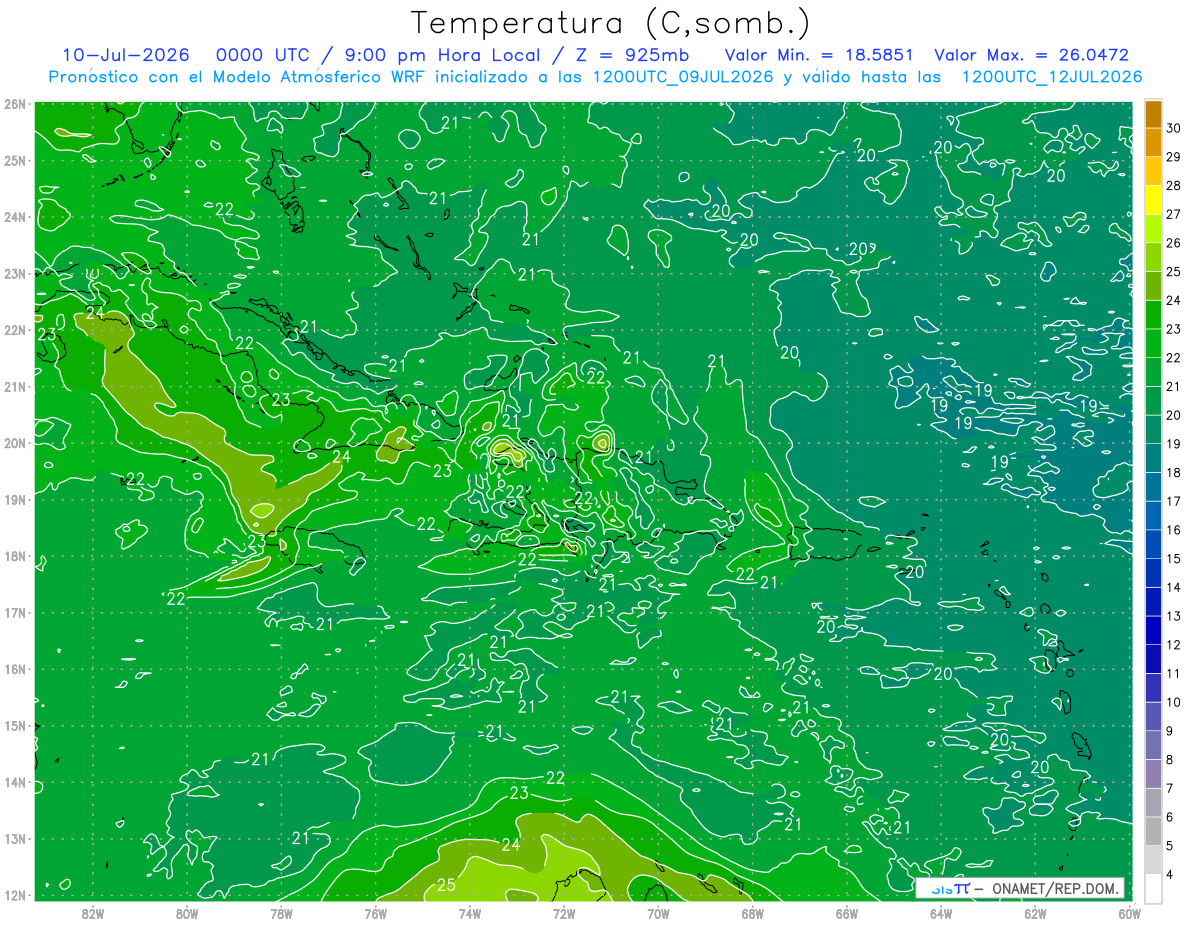
Task: Click the "14N" latitude axis label
Action: (x=16, y=782)
